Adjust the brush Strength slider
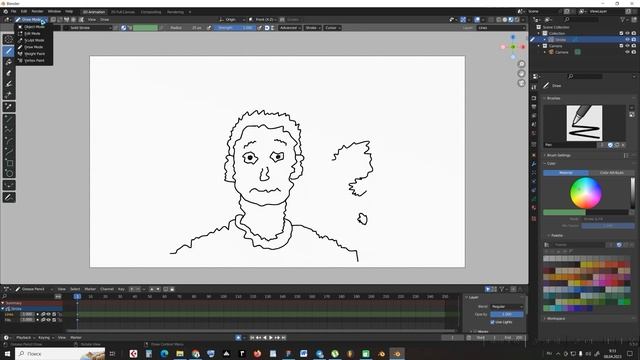Viewport: 640px width, 360px height. [235, 28]
